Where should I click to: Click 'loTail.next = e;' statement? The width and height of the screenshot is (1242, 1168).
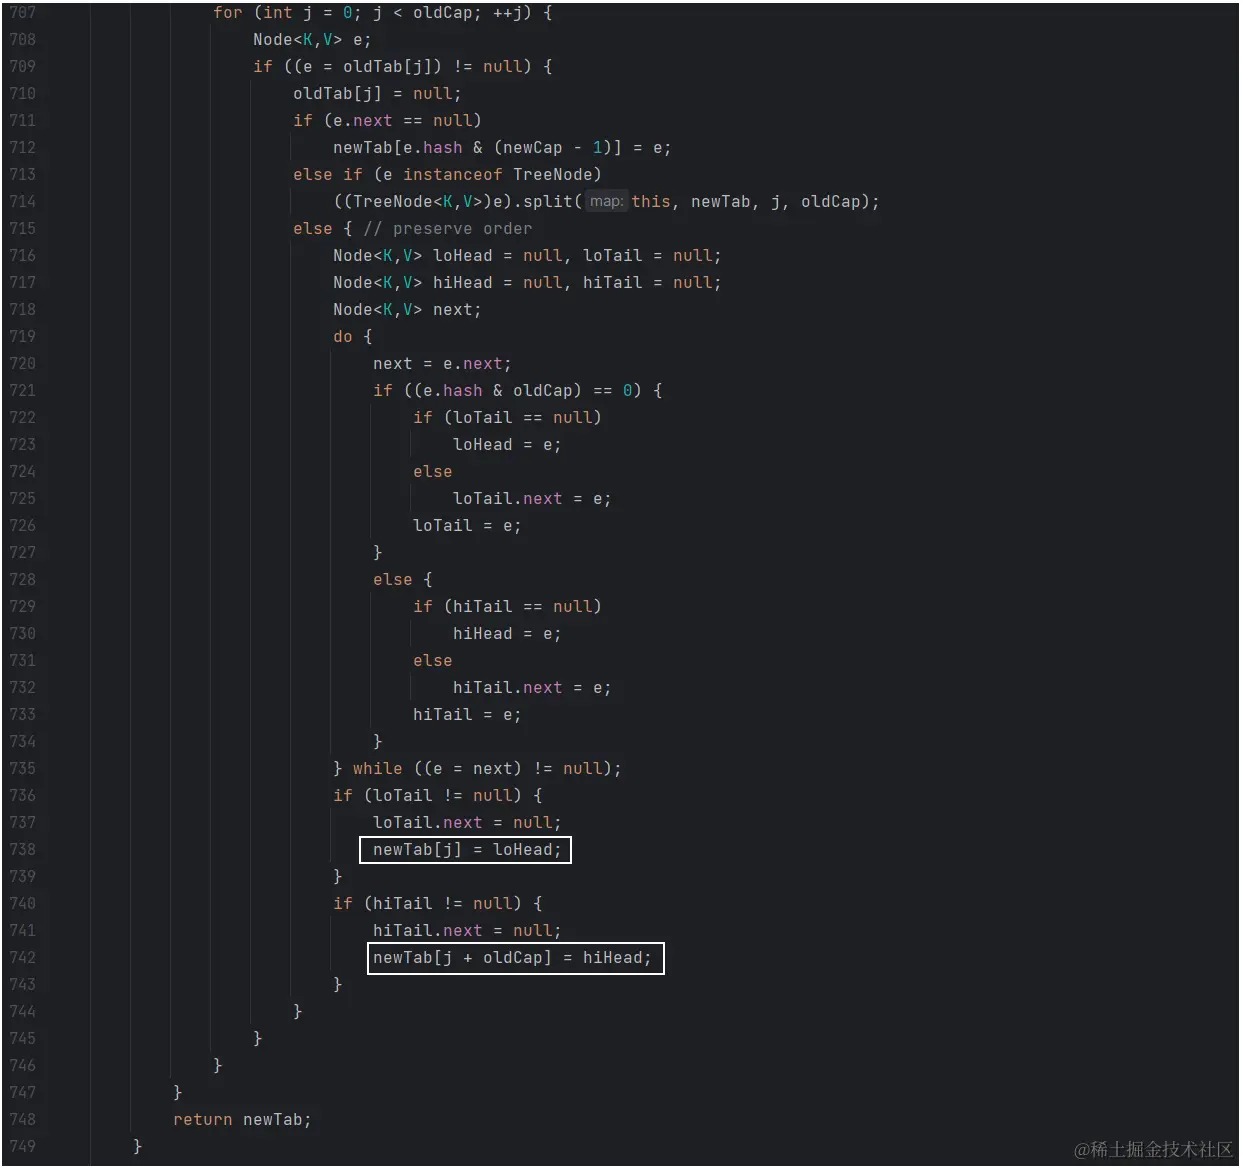(x=532, y=499)
